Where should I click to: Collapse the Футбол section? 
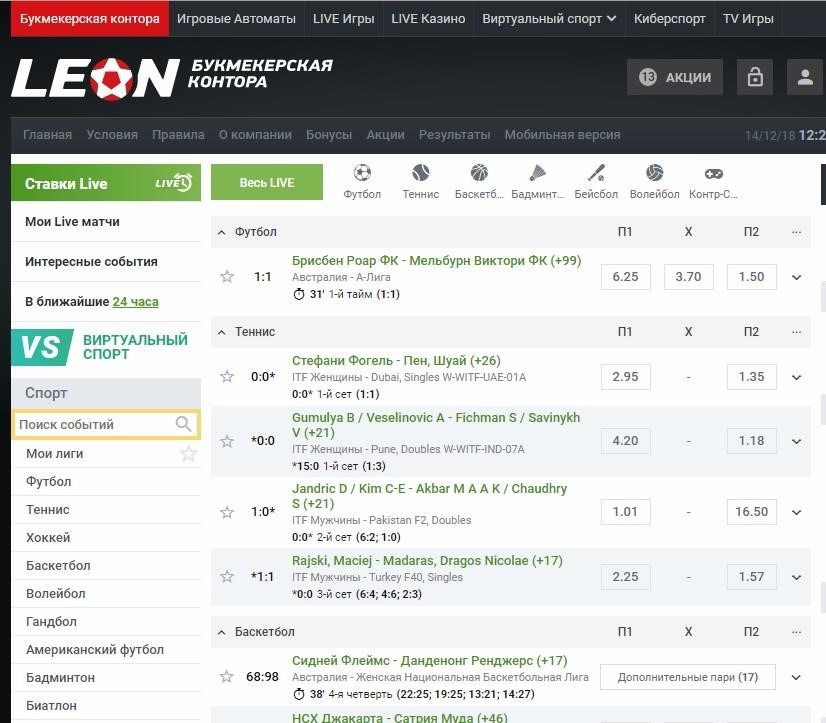point(222,232)
